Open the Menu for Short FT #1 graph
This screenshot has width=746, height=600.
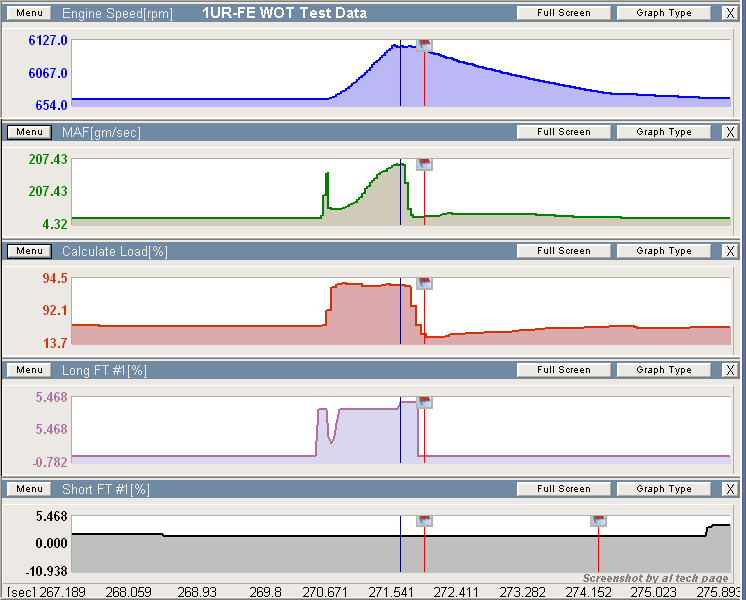29,489
